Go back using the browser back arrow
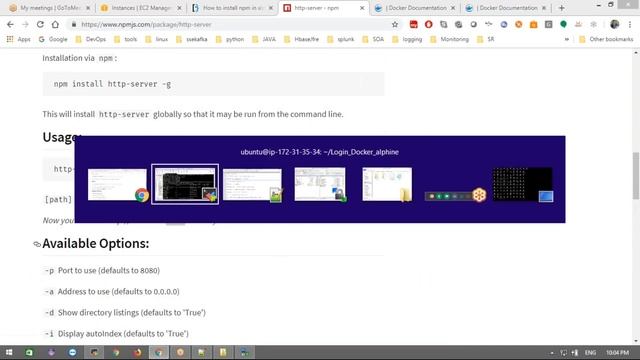This screenshot has width=640, height=360. [10, 24]
